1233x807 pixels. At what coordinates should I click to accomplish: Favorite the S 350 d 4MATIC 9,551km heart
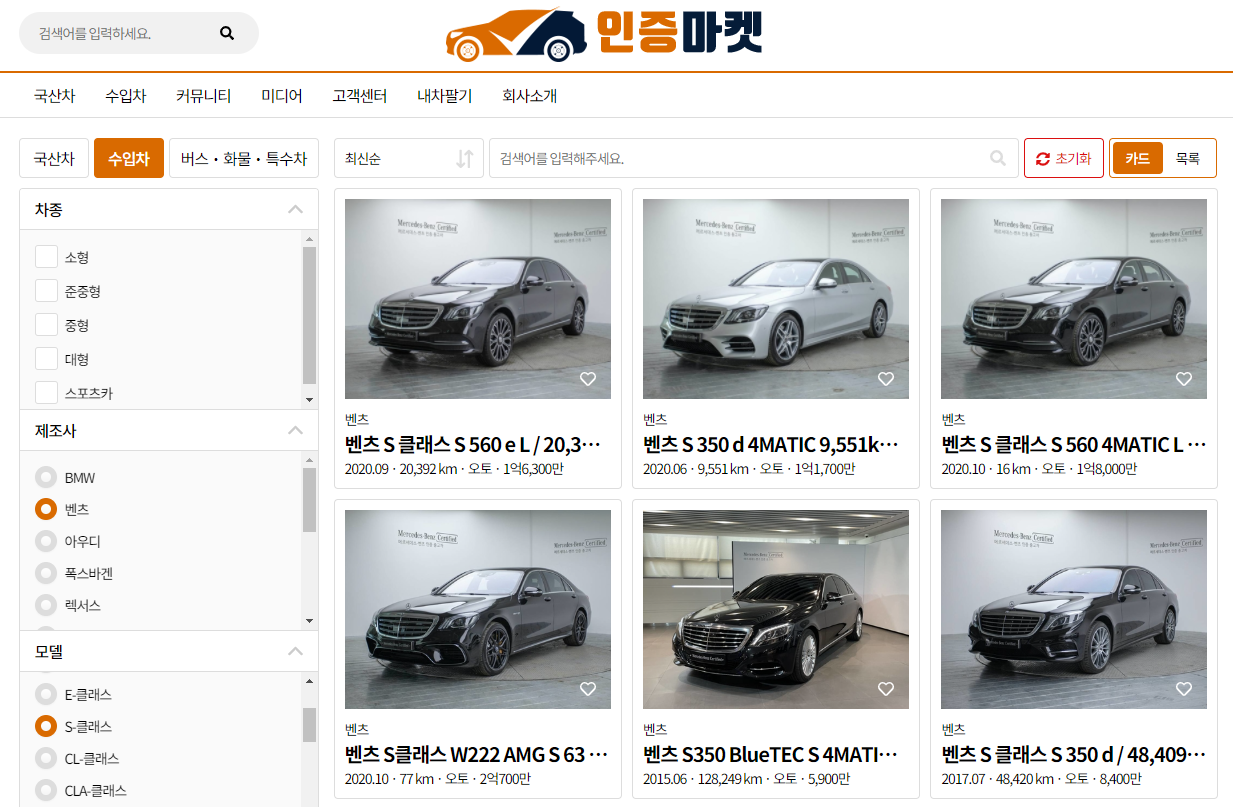pos(886,379)
